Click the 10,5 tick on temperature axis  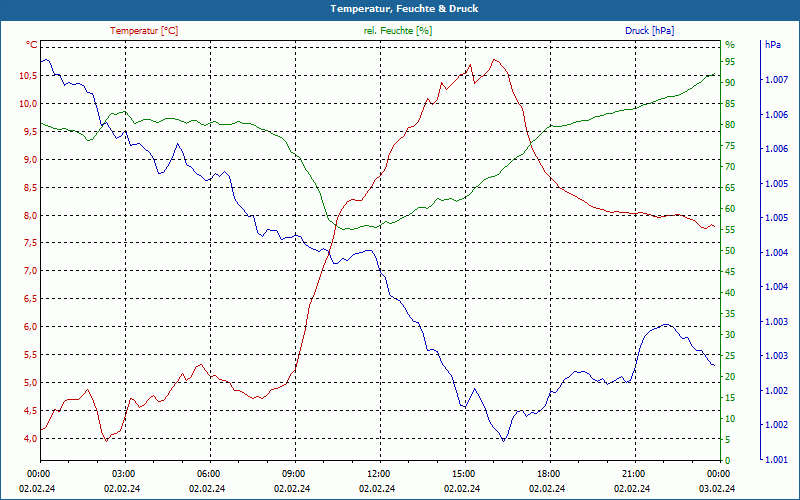[29, 76]
